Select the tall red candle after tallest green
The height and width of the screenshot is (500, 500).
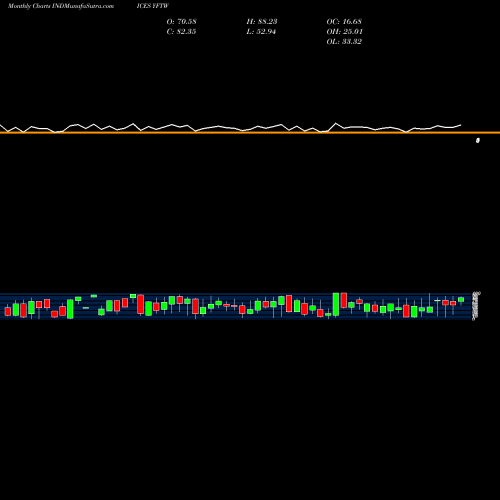click(344, 300)
